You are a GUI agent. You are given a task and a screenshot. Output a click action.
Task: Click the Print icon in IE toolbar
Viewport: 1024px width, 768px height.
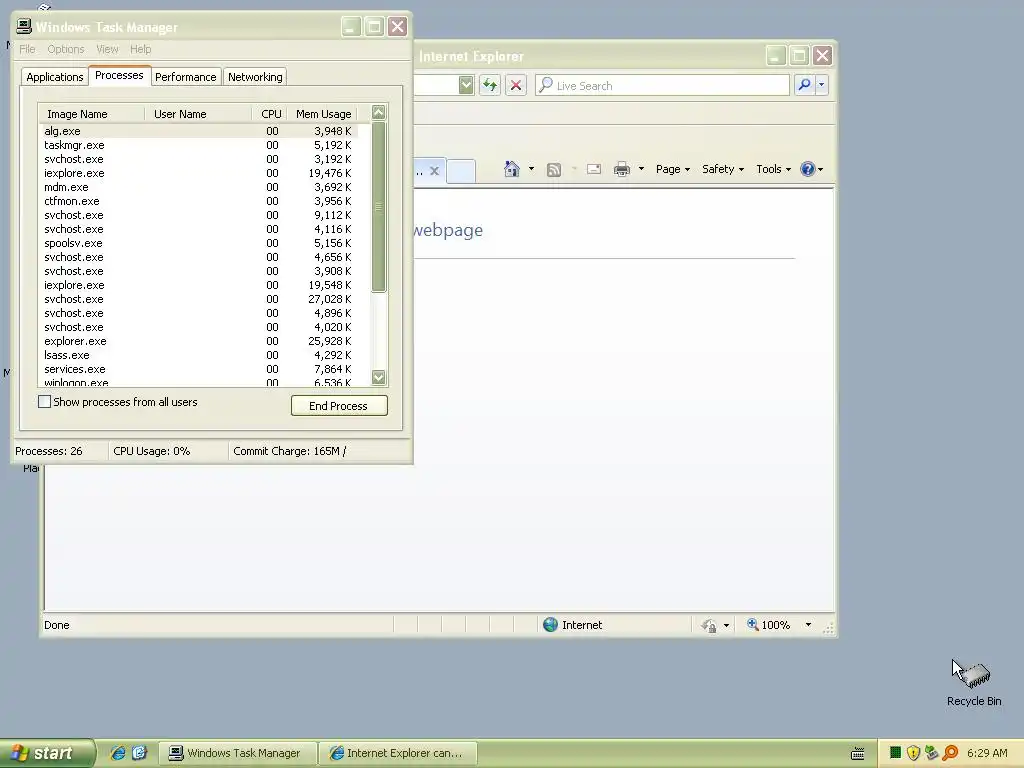pos(622,170)
